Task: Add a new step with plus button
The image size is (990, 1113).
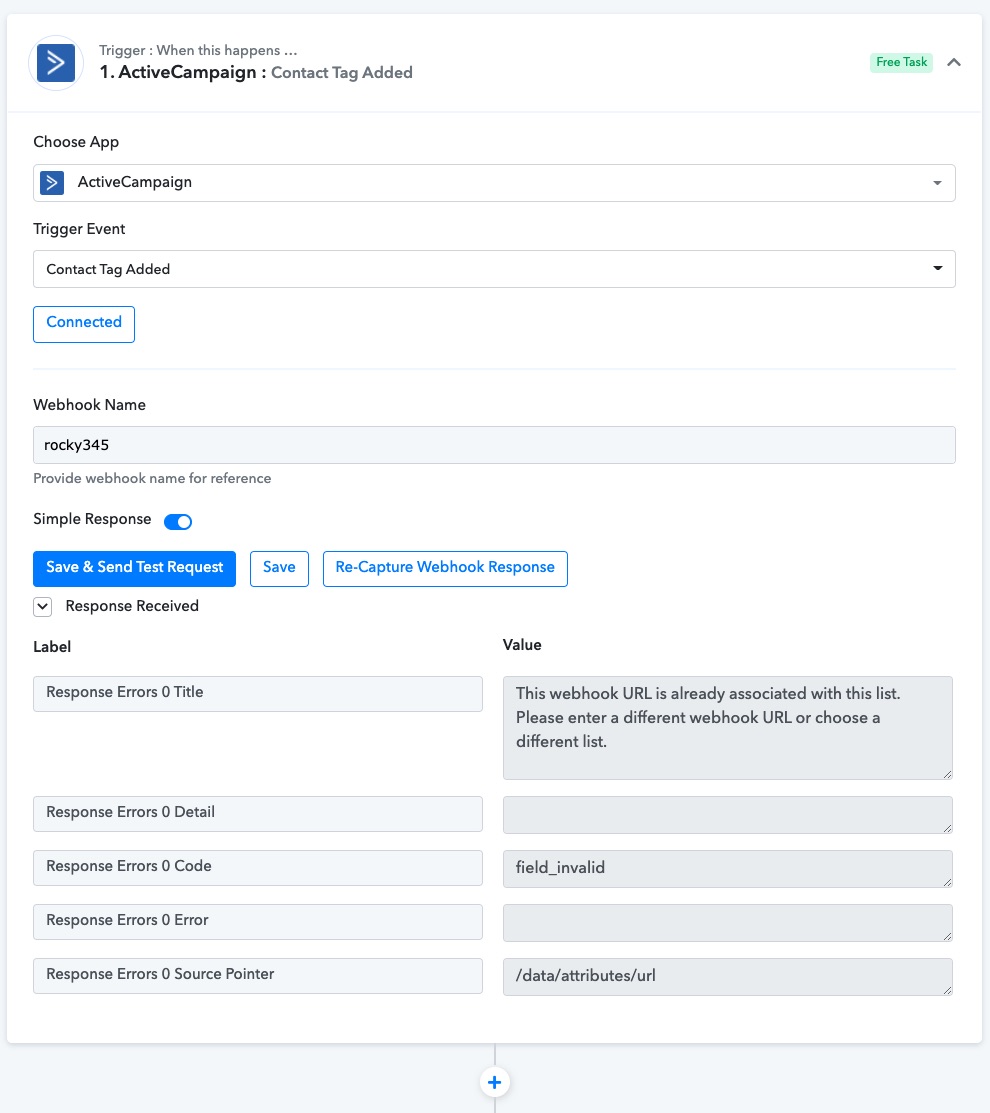Action: tap(495, 1082)
